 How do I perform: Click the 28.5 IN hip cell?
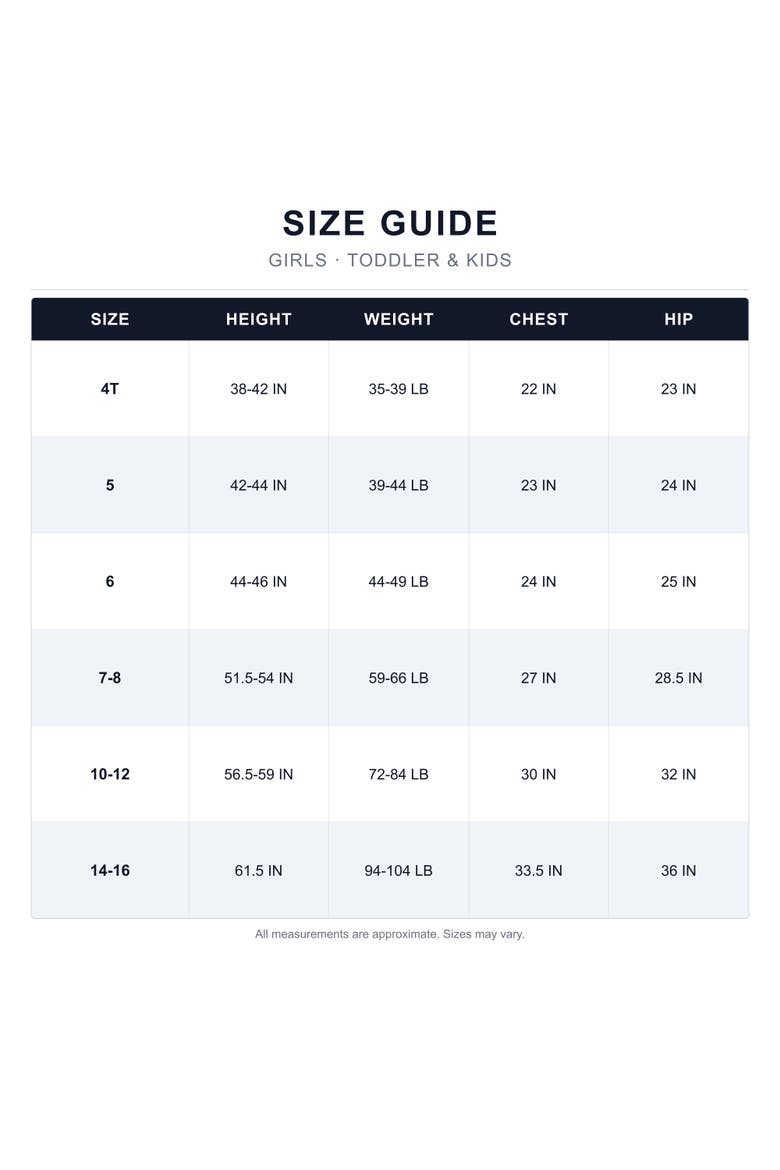pyautogui.click(x=678, y=678)
